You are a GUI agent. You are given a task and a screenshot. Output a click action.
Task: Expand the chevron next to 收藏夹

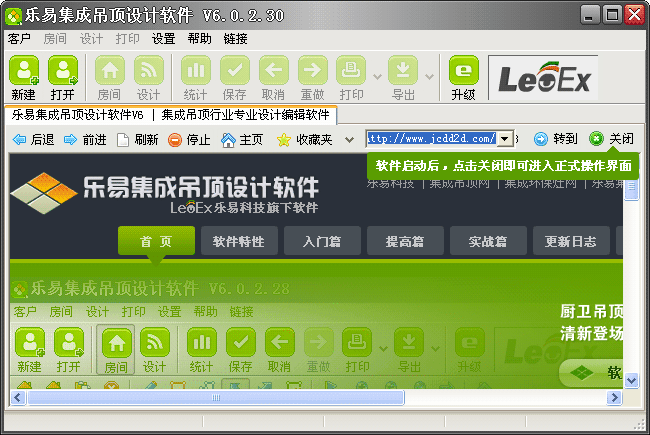[349, 140]
